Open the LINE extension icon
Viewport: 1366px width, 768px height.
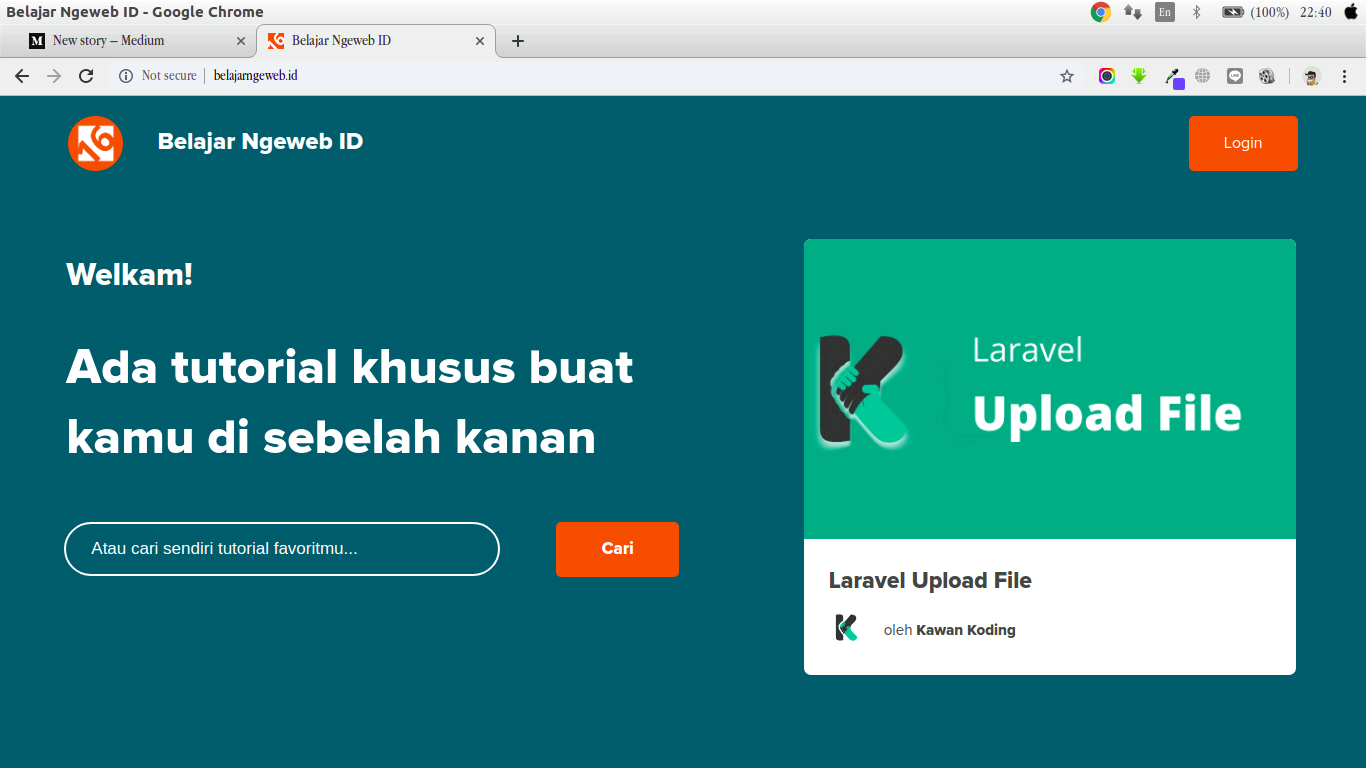pyautogui.click(x=1235, y=76)
